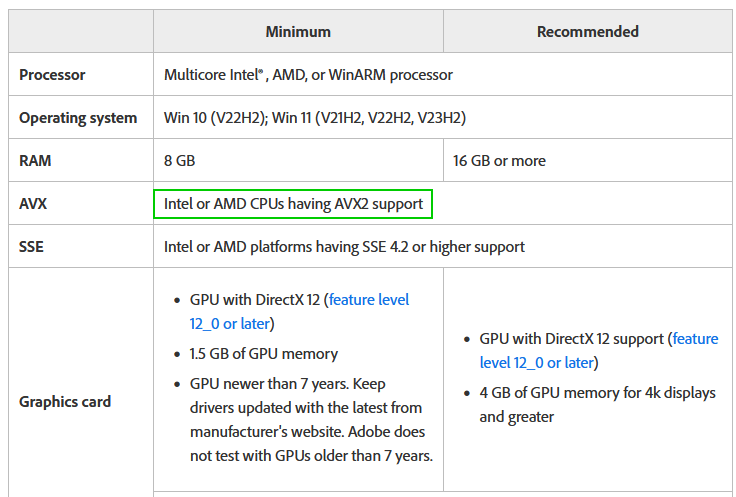Image resolution: width=736 pixels, height=497 pixels.
Task: Click the RAM row label
Action: 36,161
